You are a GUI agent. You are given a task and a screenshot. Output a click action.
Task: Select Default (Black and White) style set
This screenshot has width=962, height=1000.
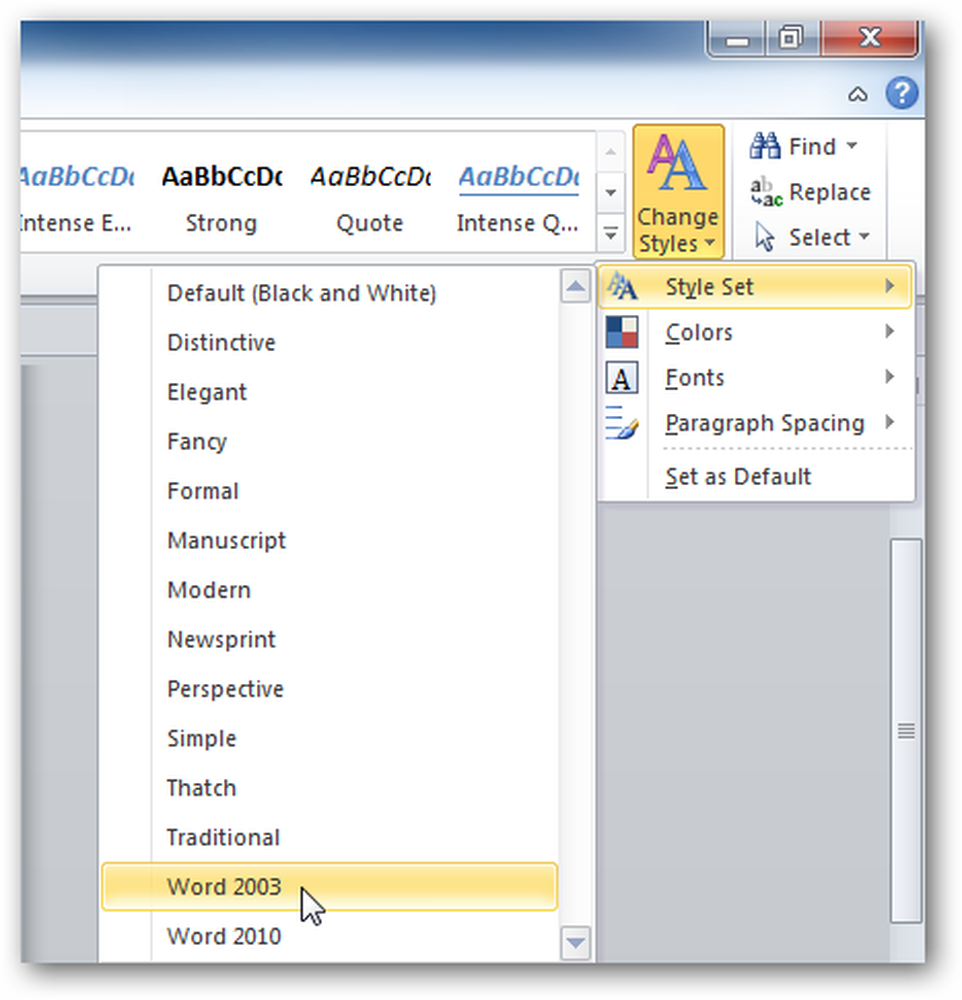[329, 293]
